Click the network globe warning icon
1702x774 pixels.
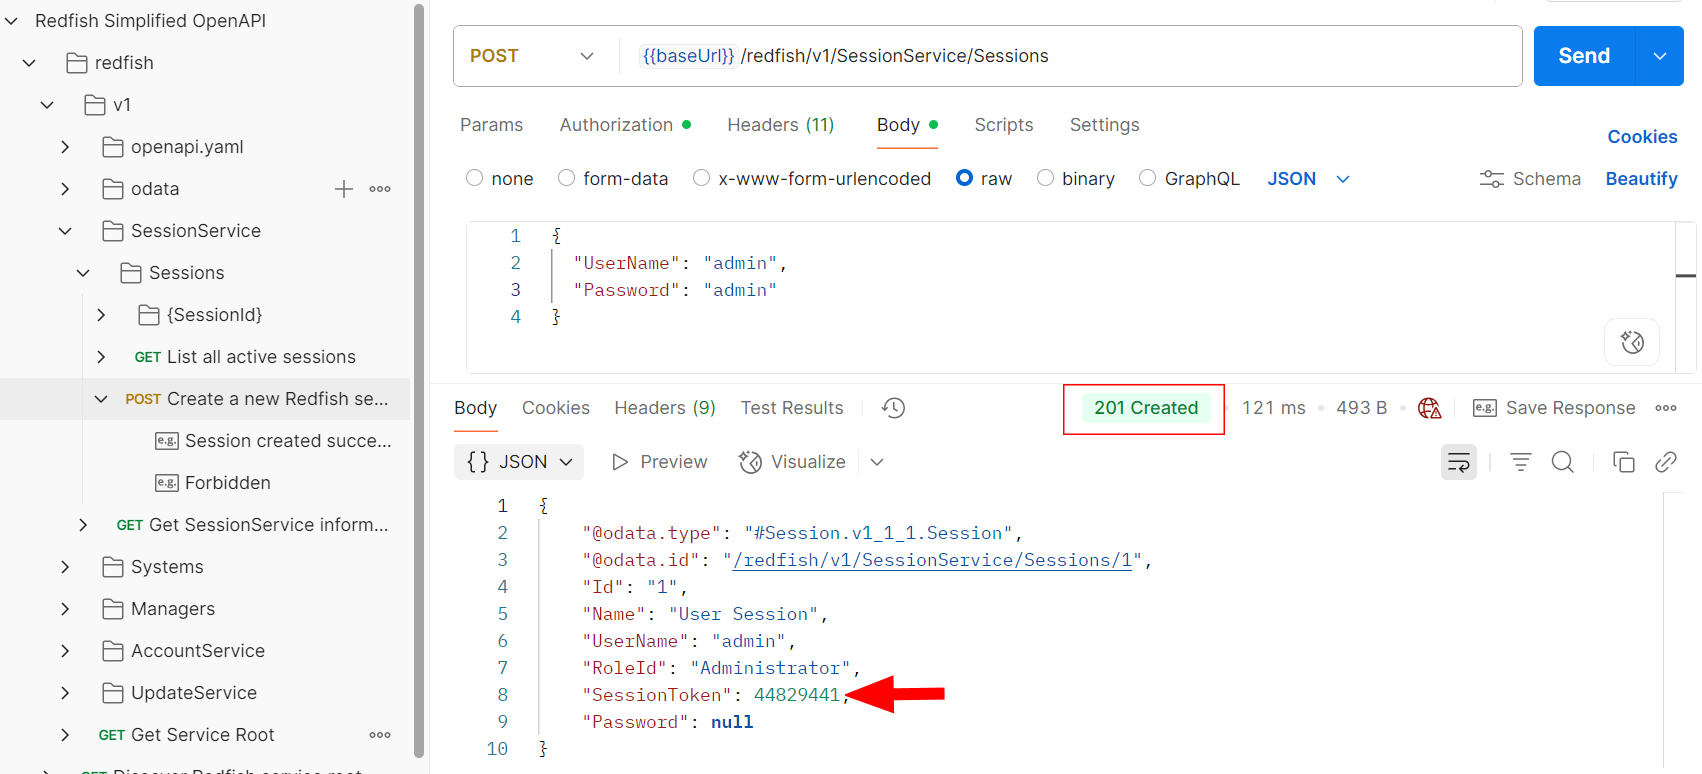(x=1429, y=408)
